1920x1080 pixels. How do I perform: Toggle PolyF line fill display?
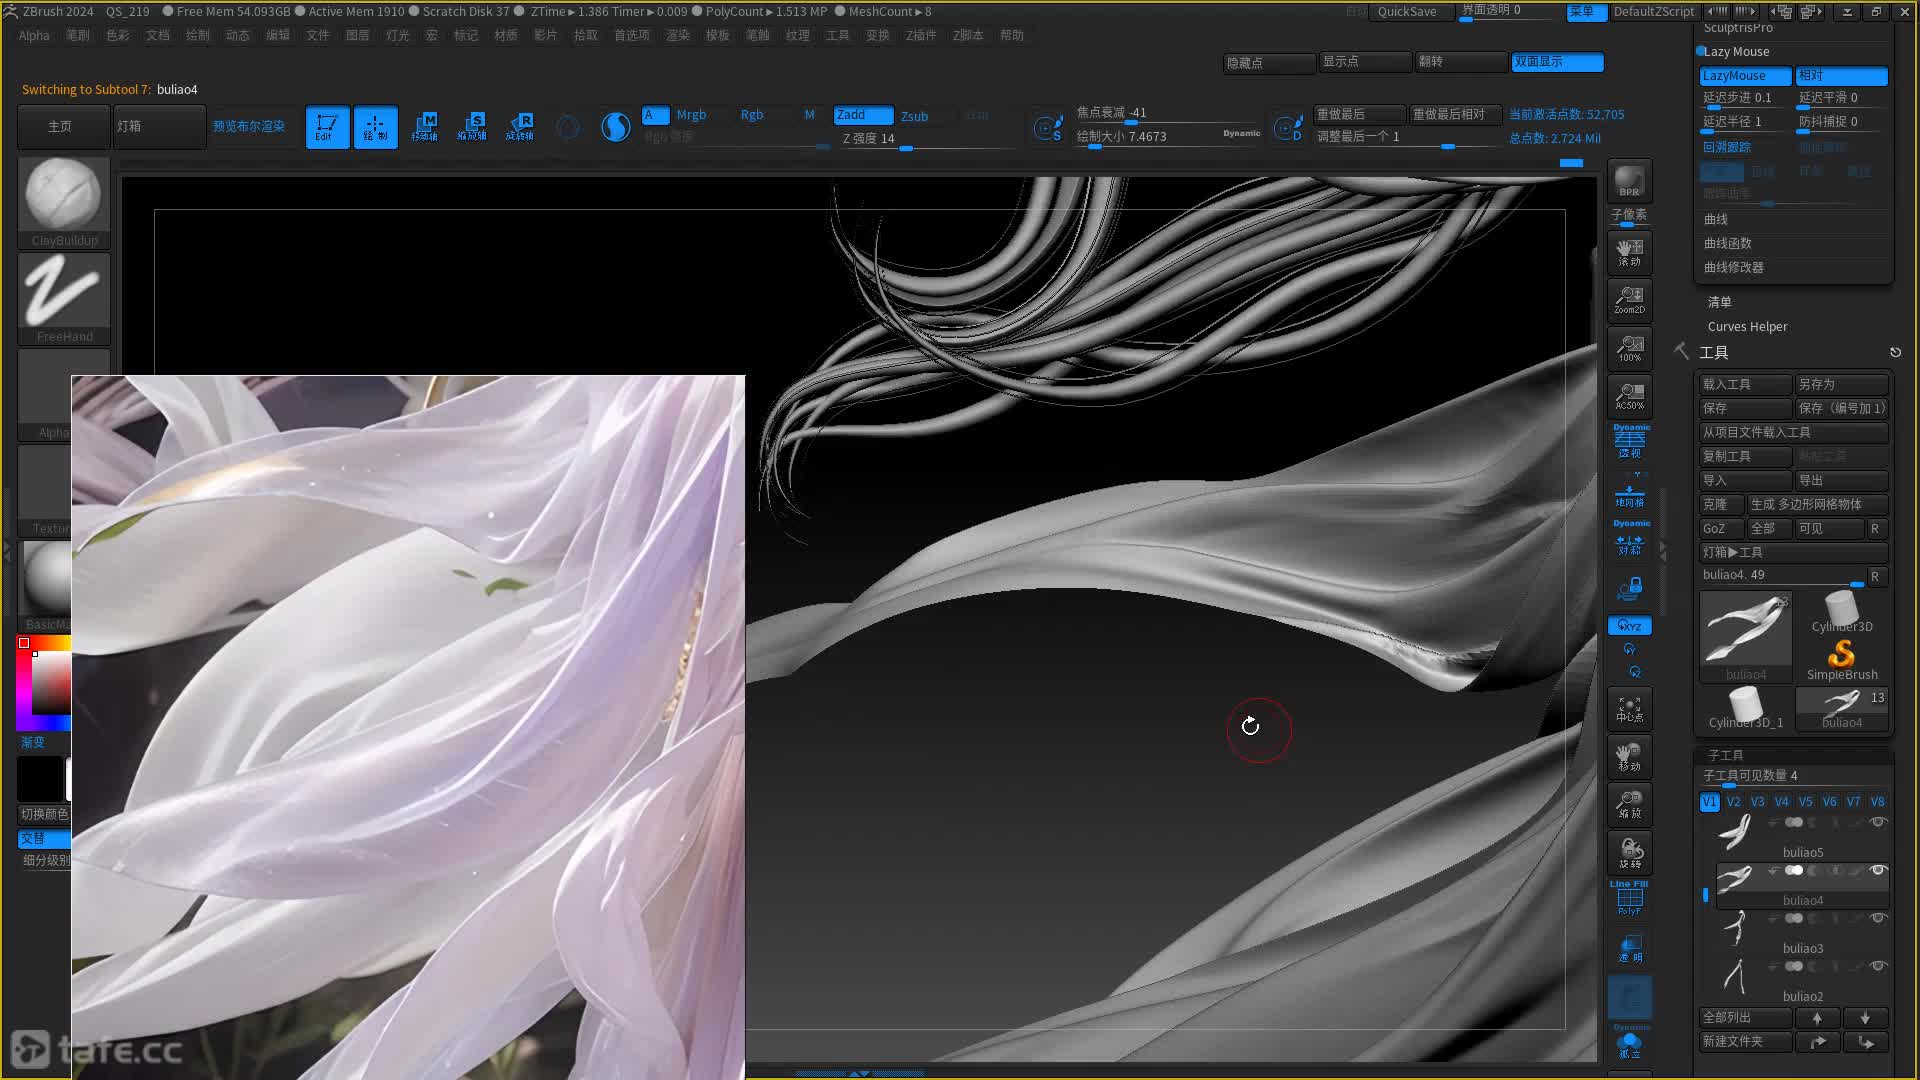click(1629, 899)
